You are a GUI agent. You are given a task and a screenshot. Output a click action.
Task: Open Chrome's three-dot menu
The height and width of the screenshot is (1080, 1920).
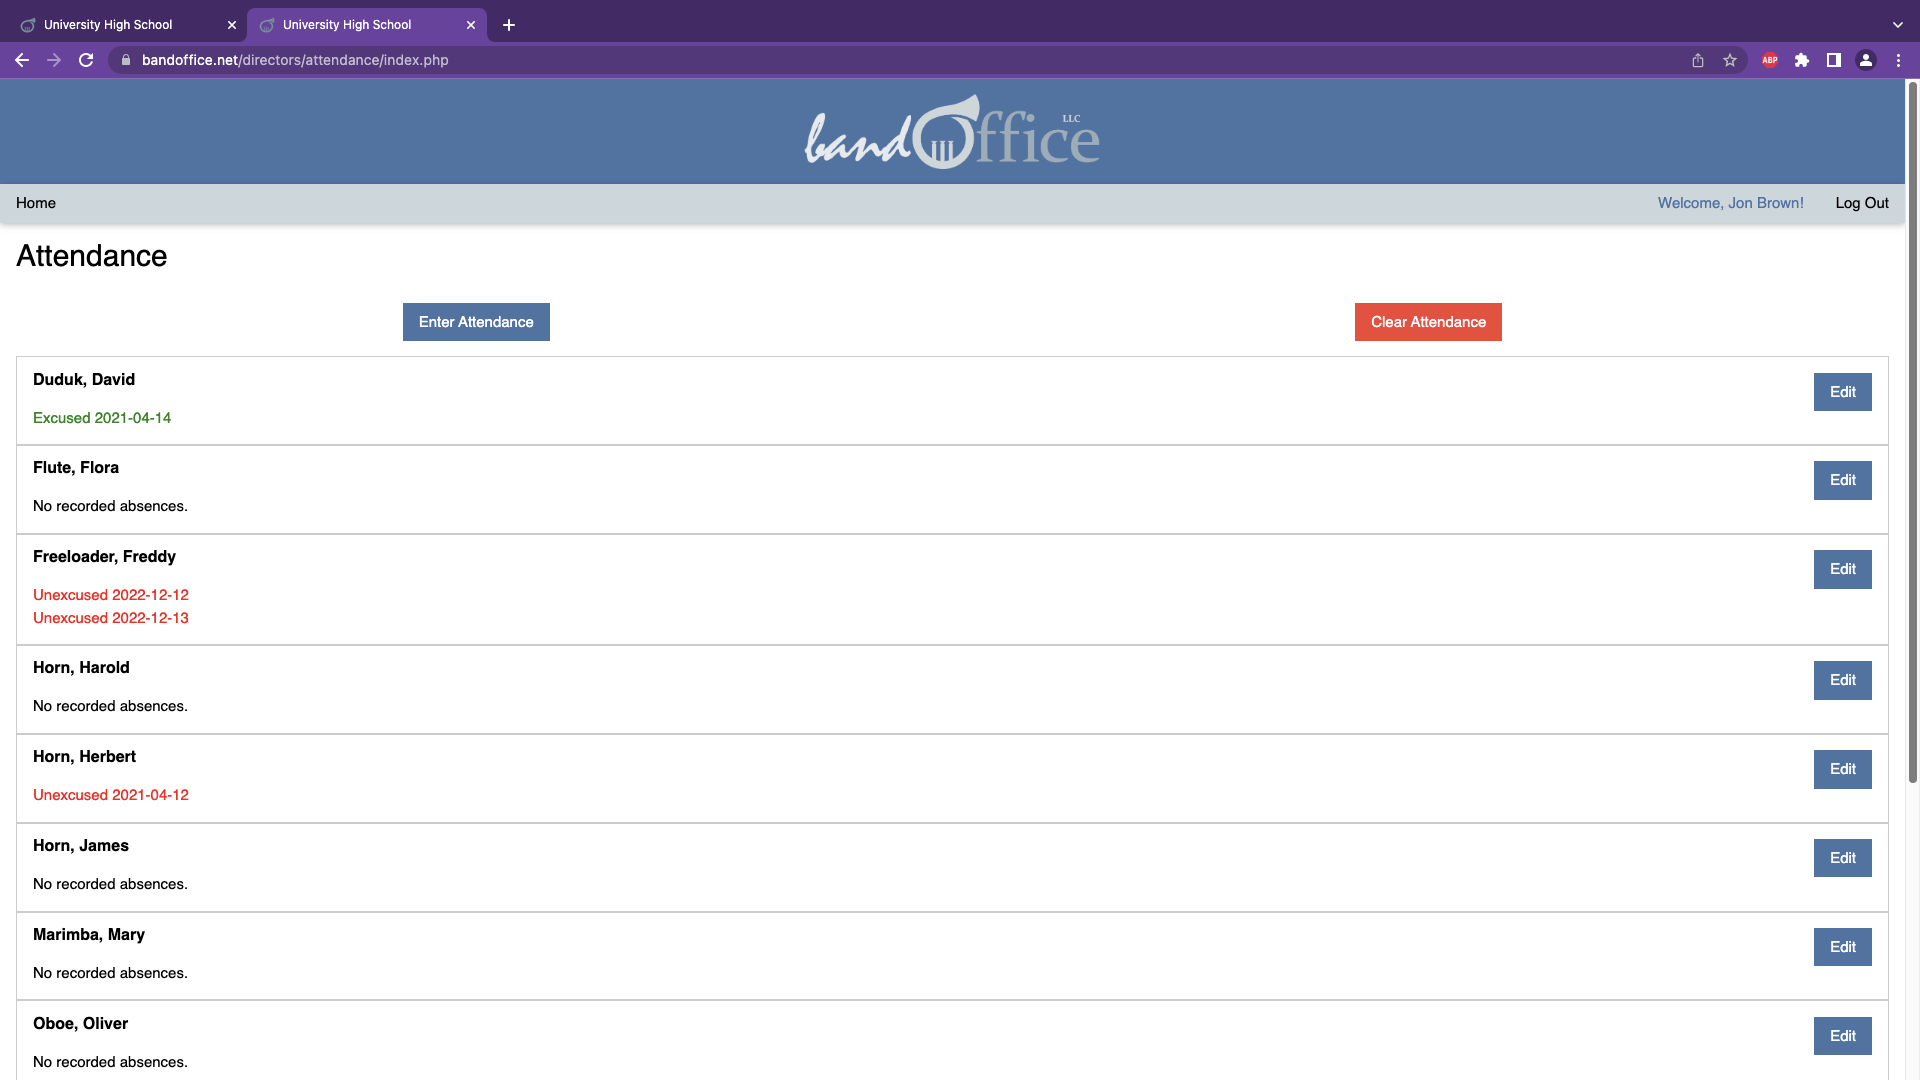click(x=1898, y=60)
